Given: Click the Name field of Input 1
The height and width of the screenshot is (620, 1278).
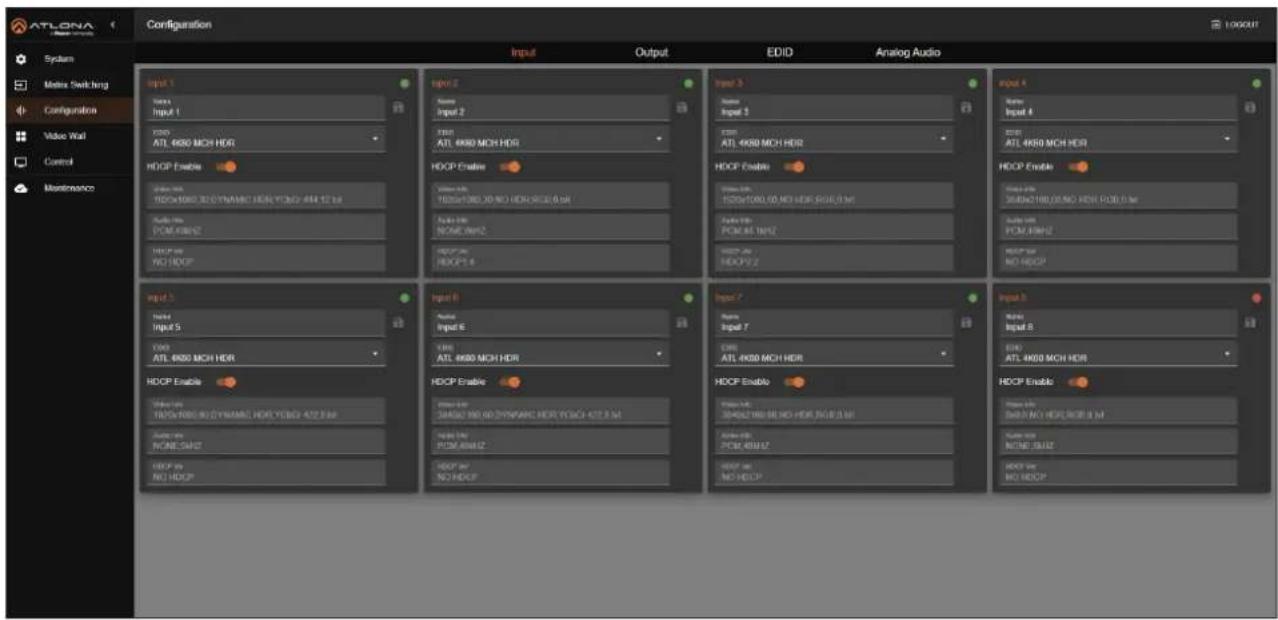Looking at the screenshot, I should [265, 108].
